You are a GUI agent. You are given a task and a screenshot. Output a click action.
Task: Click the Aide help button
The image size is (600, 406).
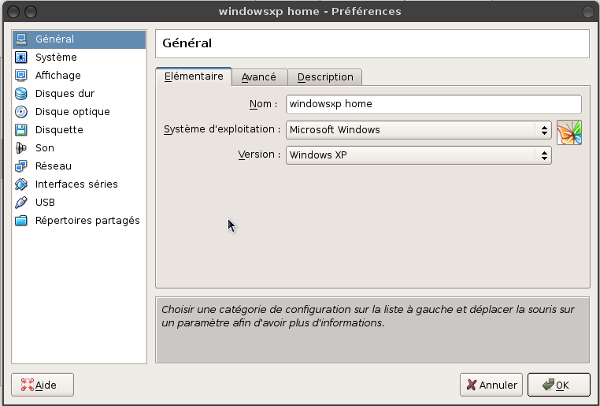[38, 384]
